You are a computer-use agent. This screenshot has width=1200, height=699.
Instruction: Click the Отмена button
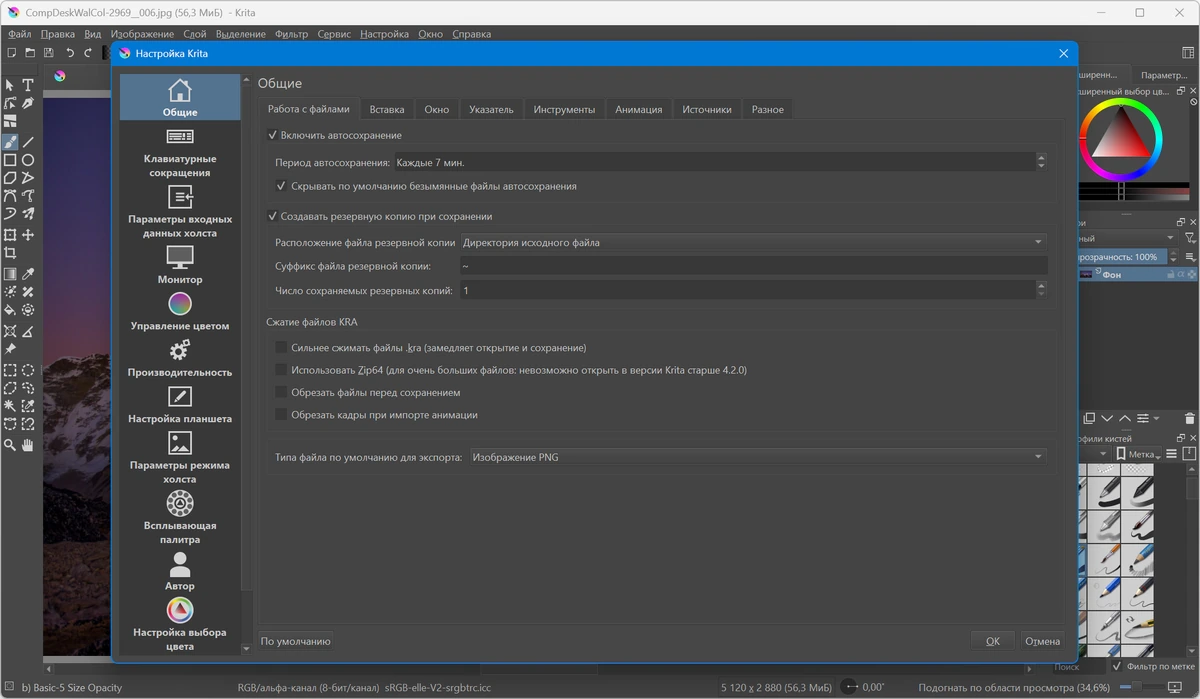click(1042, 641)
